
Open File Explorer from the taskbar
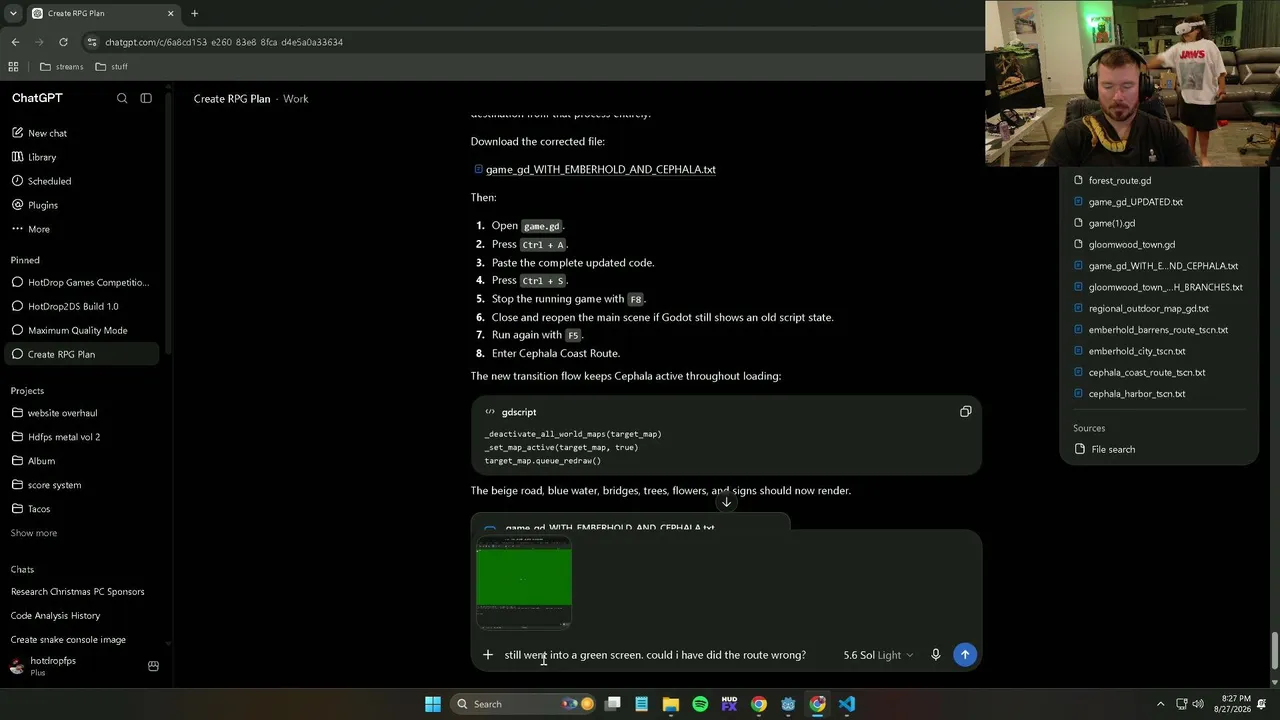pyautogui.click(x=671, y=704)
